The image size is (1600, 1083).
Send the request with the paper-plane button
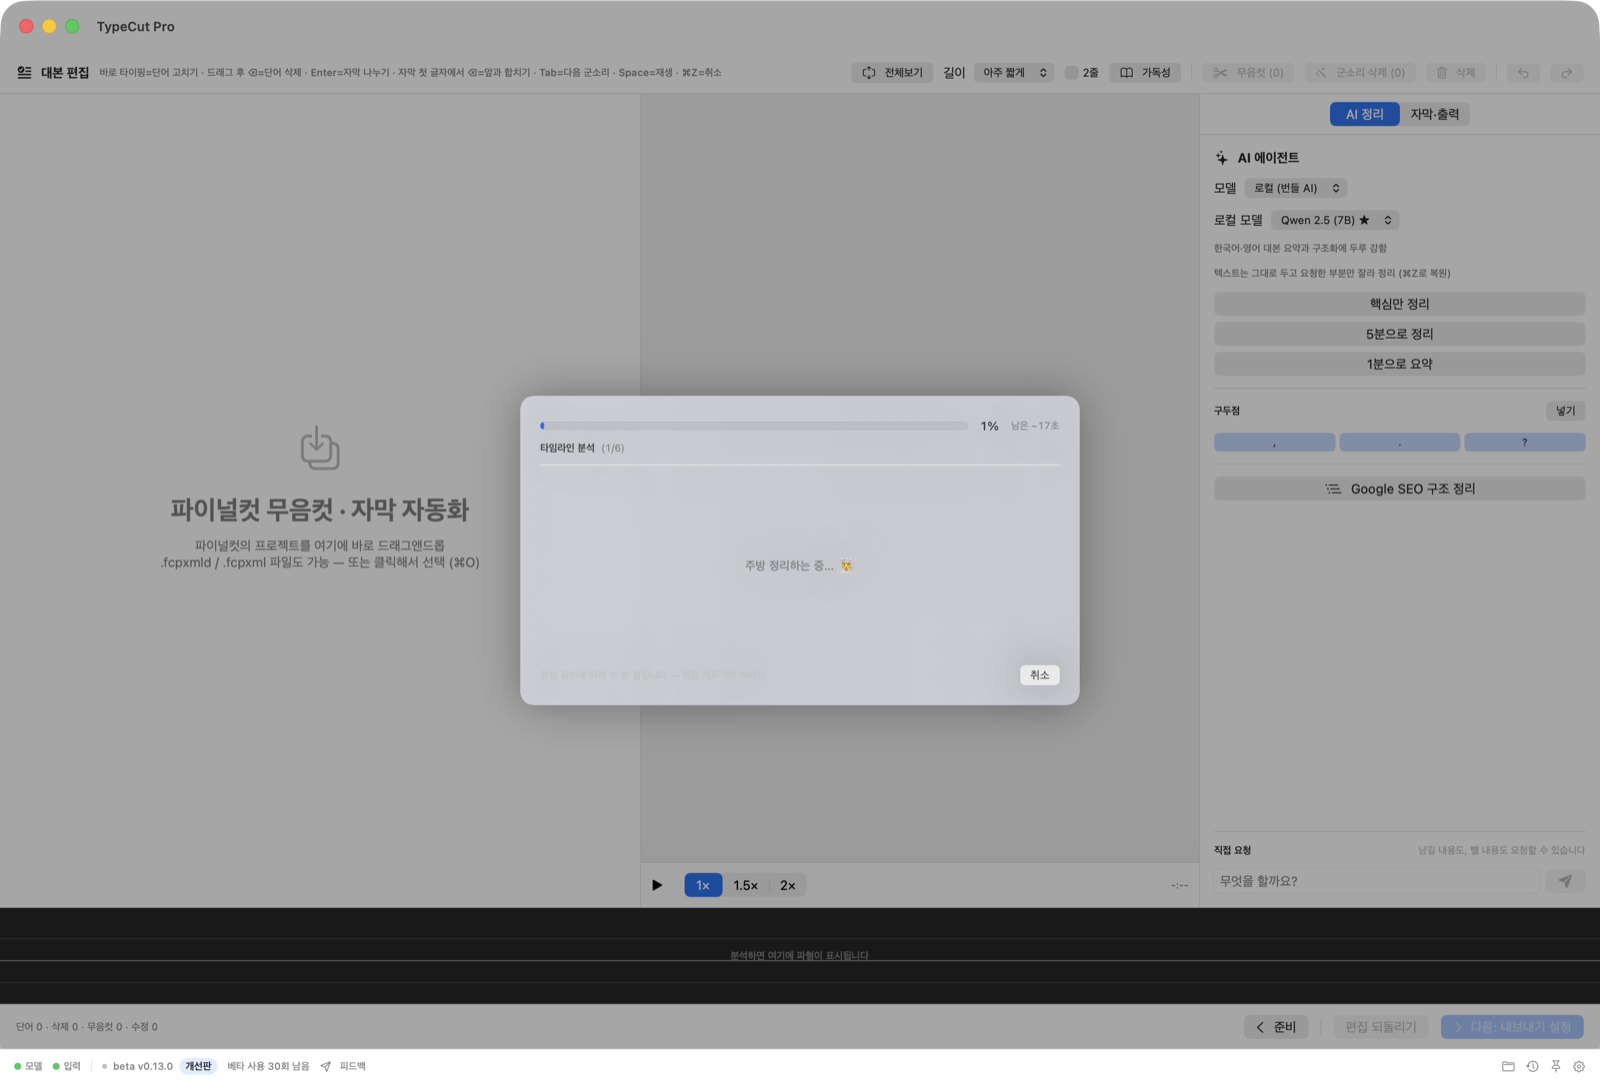[x=1565, y=881]
